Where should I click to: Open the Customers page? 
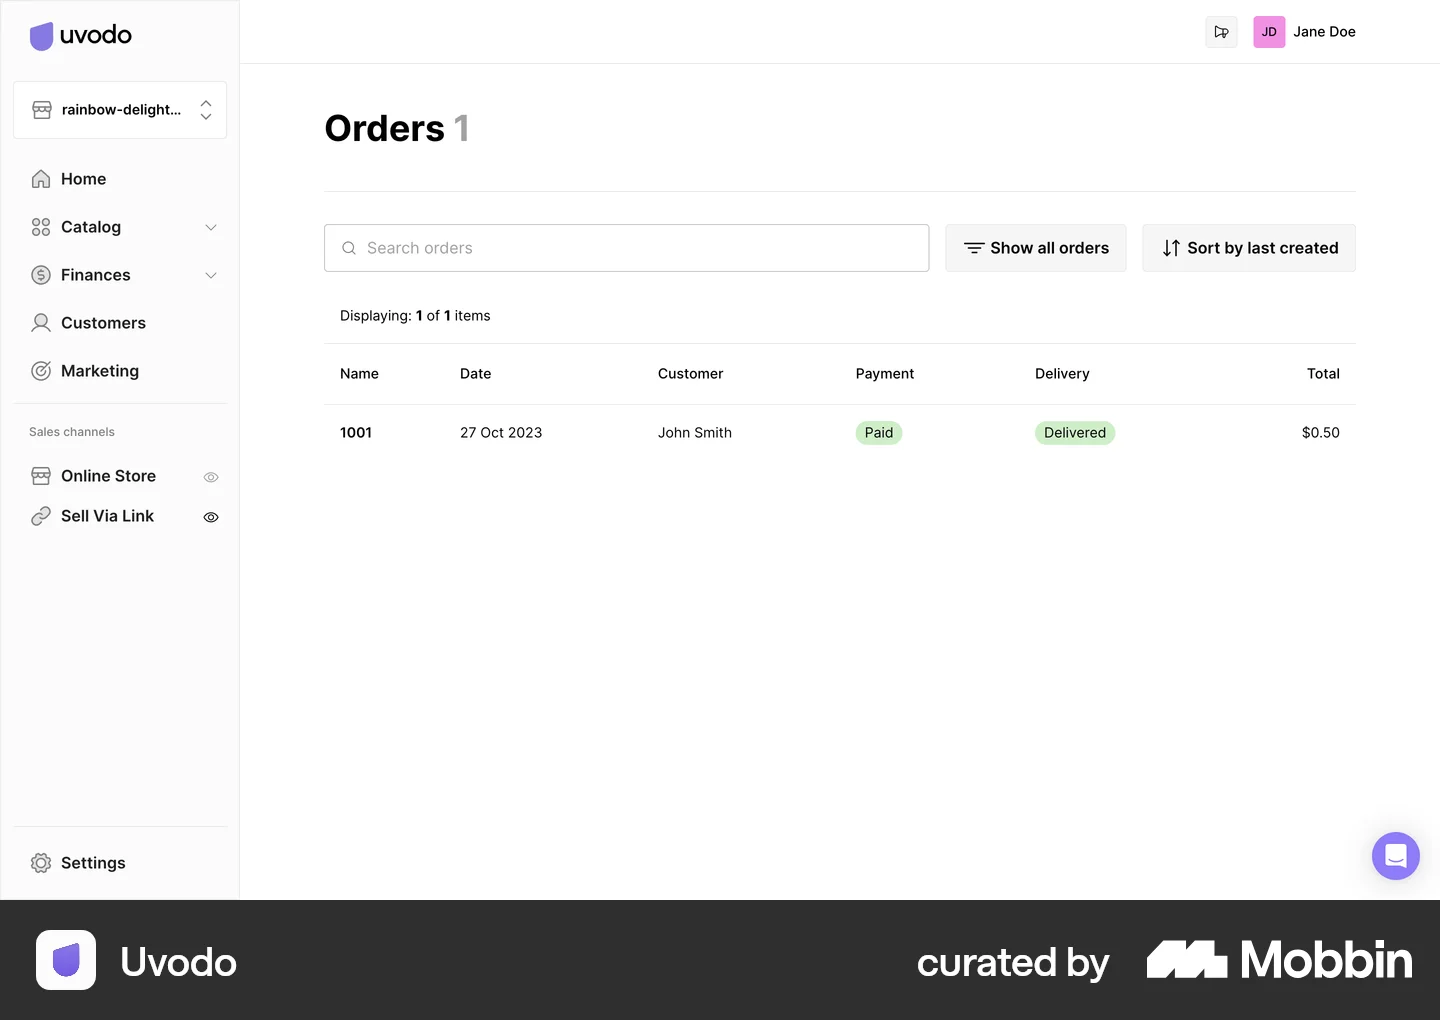pyautogui.click(x=103, y=323)
